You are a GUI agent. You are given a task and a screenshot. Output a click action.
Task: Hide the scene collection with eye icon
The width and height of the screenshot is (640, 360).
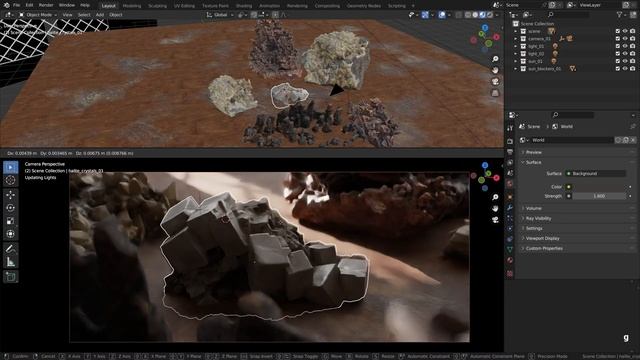625,31
